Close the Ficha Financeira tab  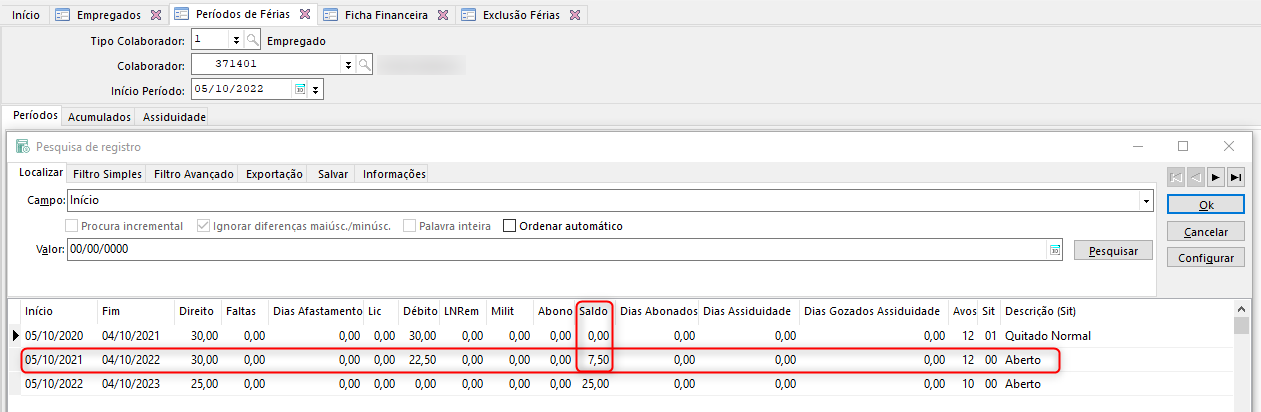[444, 16]
